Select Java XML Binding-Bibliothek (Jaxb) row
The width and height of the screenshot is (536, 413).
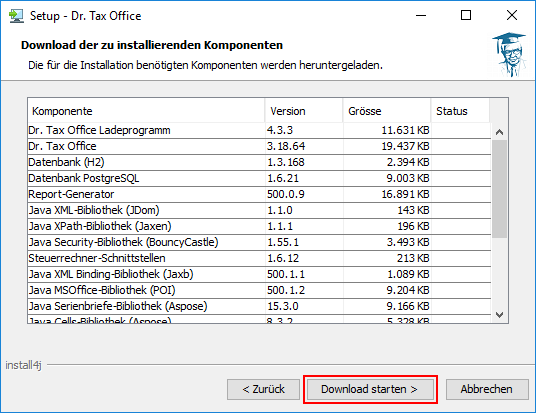[259, 274]
